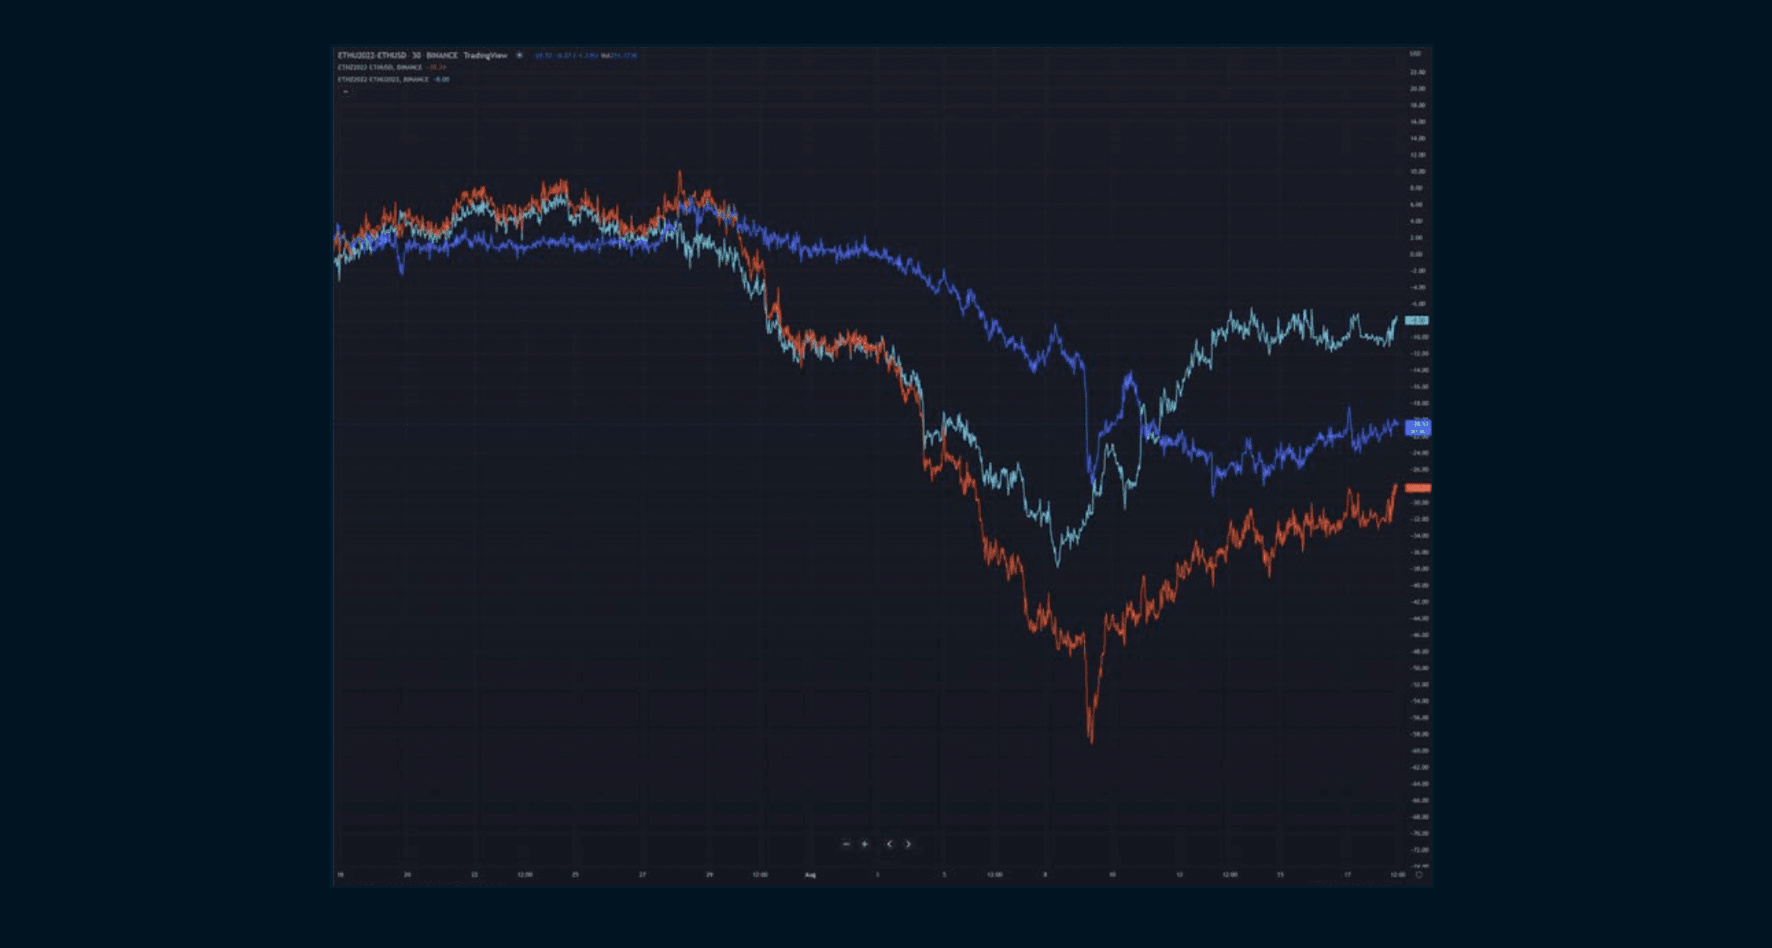The image size is (1772, 948).
Task: Open the 30-minute timeframe selector
Action: coord(415,56)
